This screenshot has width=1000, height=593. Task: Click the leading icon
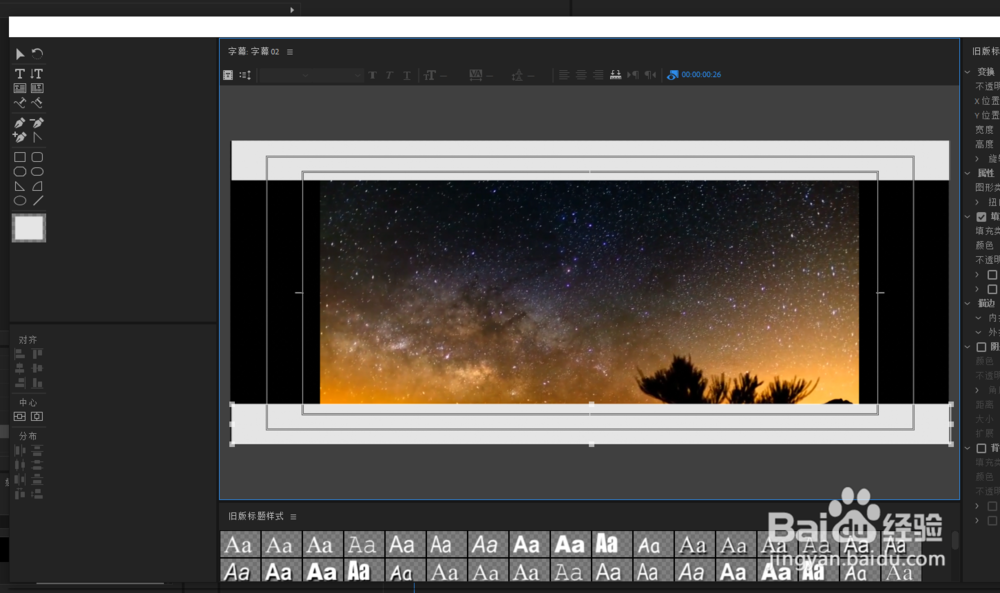[517, 75]
